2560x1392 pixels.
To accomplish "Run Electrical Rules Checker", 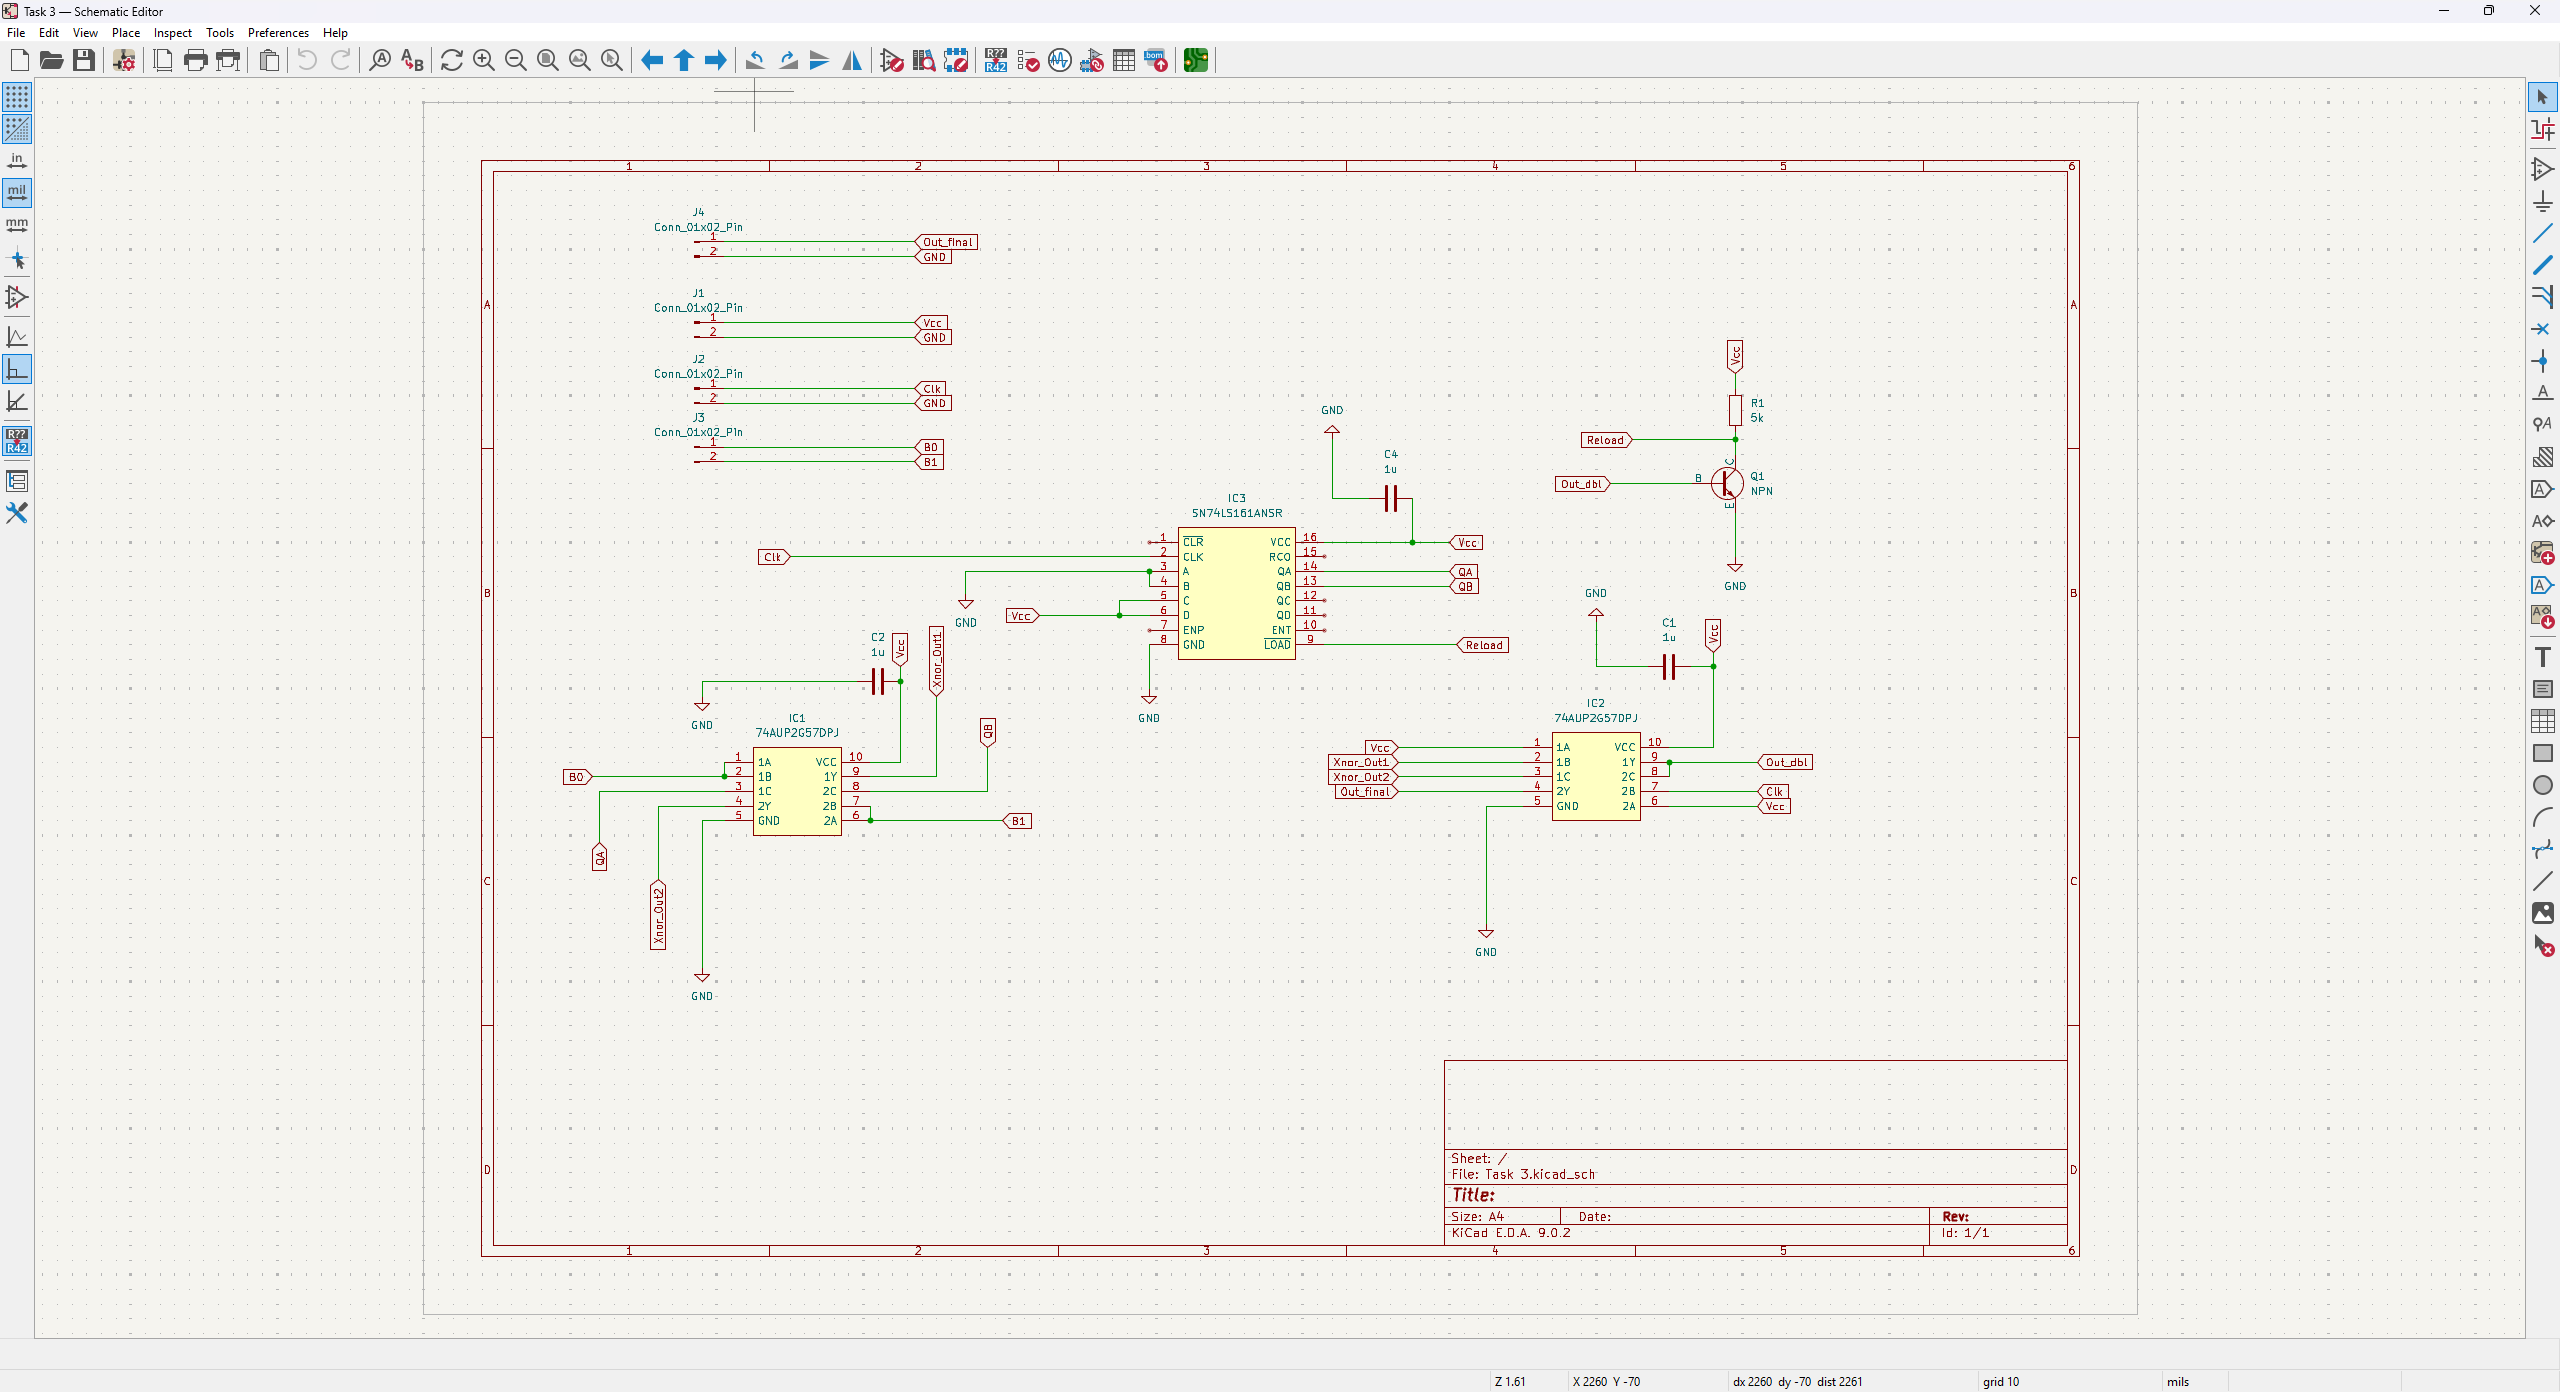I will [x=1028, y=61].
